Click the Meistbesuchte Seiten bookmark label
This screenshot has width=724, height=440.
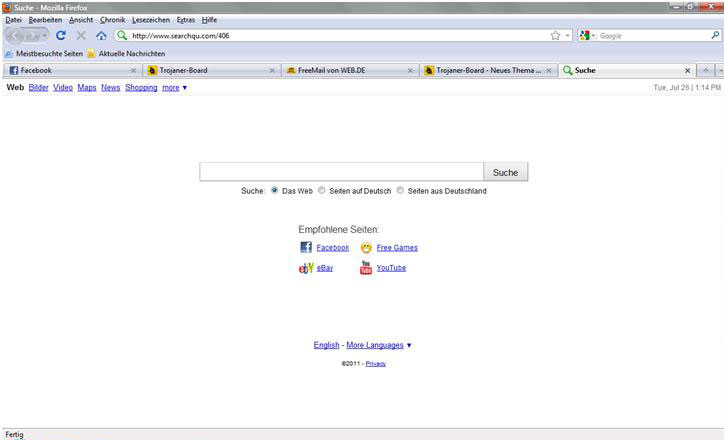[x=49, y=54]
